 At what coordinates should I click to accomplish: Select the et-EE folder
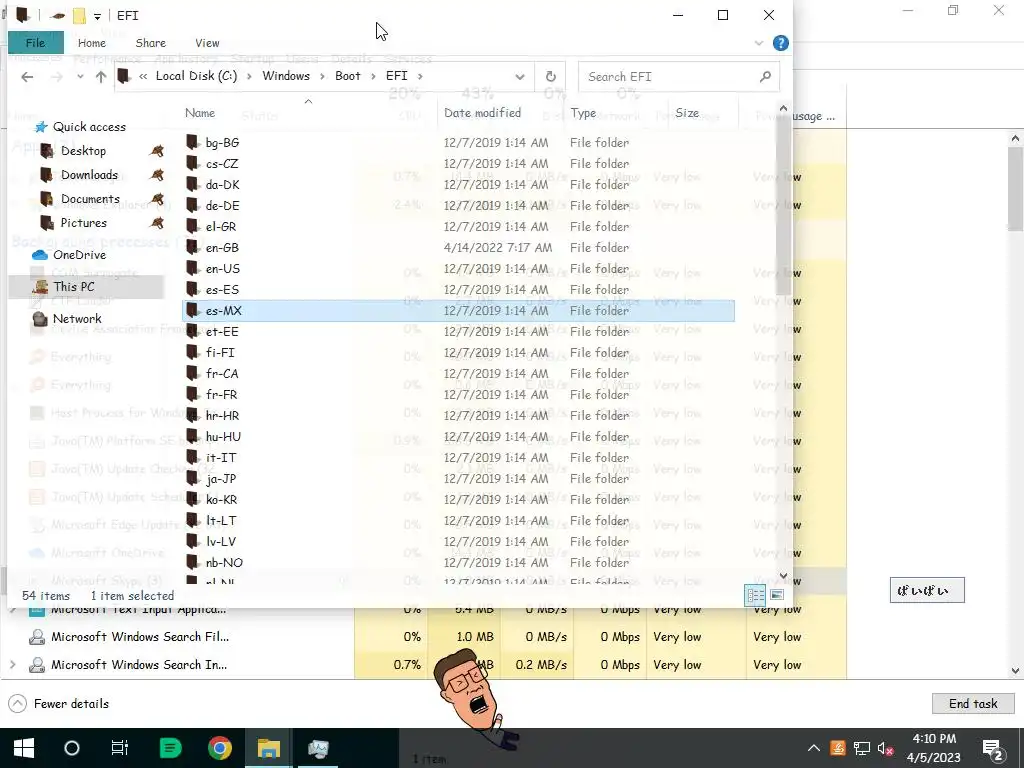click(x=222, y=332)
